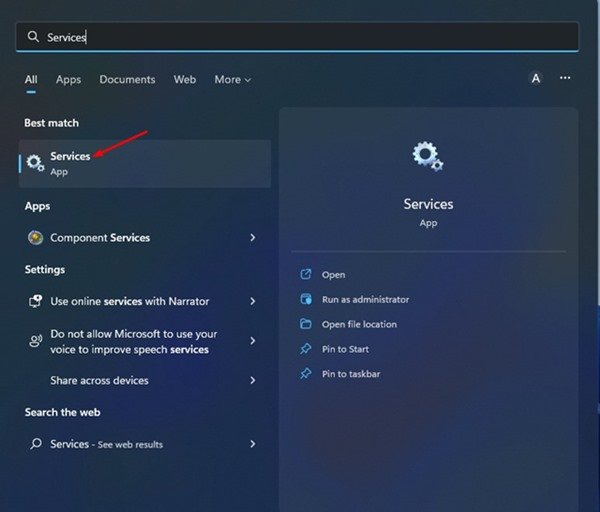Screen dimensions: 600x512
Task: Expand the Narrator online services result chevron
Action: pyautogui.click(x=253, y=301)
